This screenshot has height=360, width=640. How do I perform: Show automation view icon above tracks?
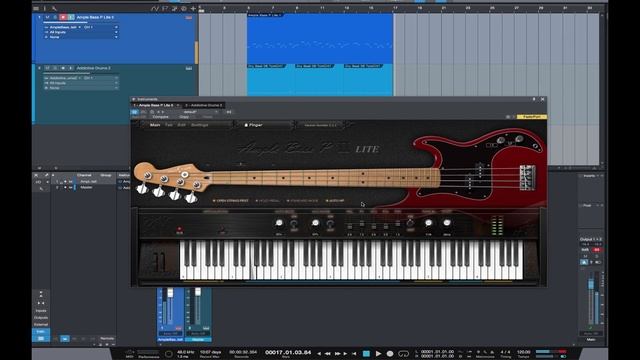pyautogui.click(x=155, y=8)
